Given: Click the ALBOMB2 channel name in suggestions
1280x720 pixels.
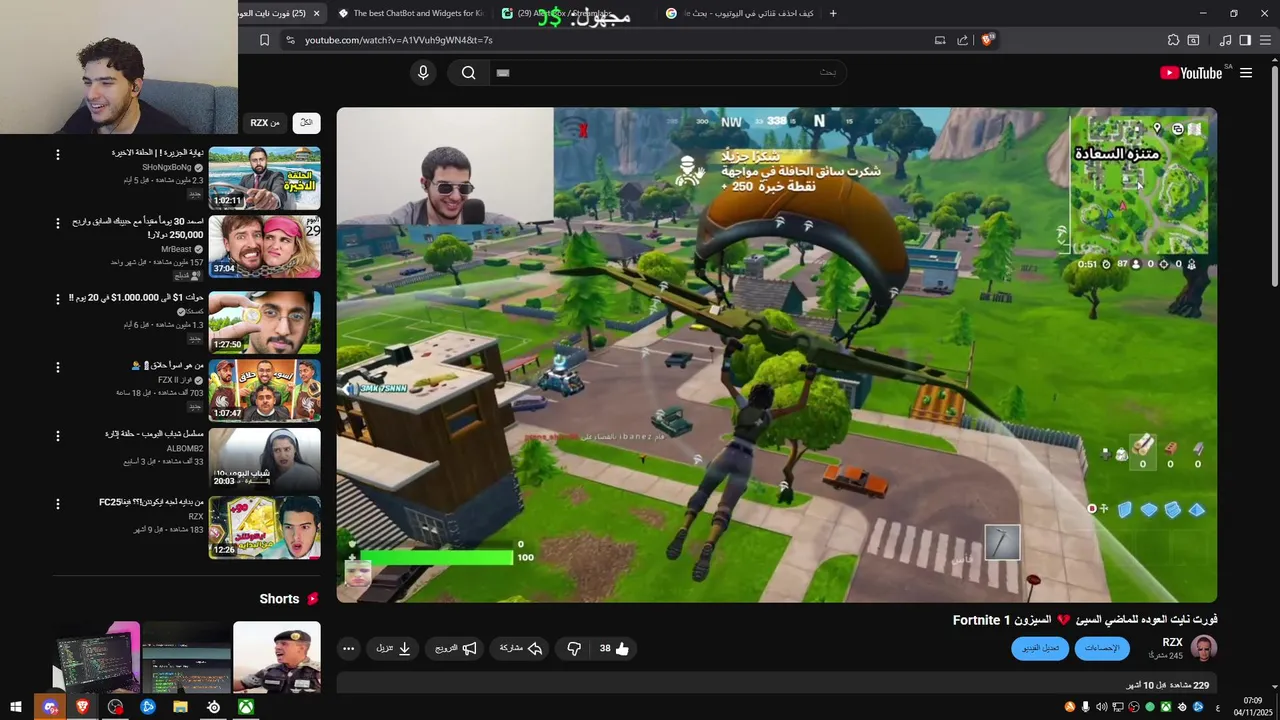Looking at the screenshot, I should coord(185,448).
